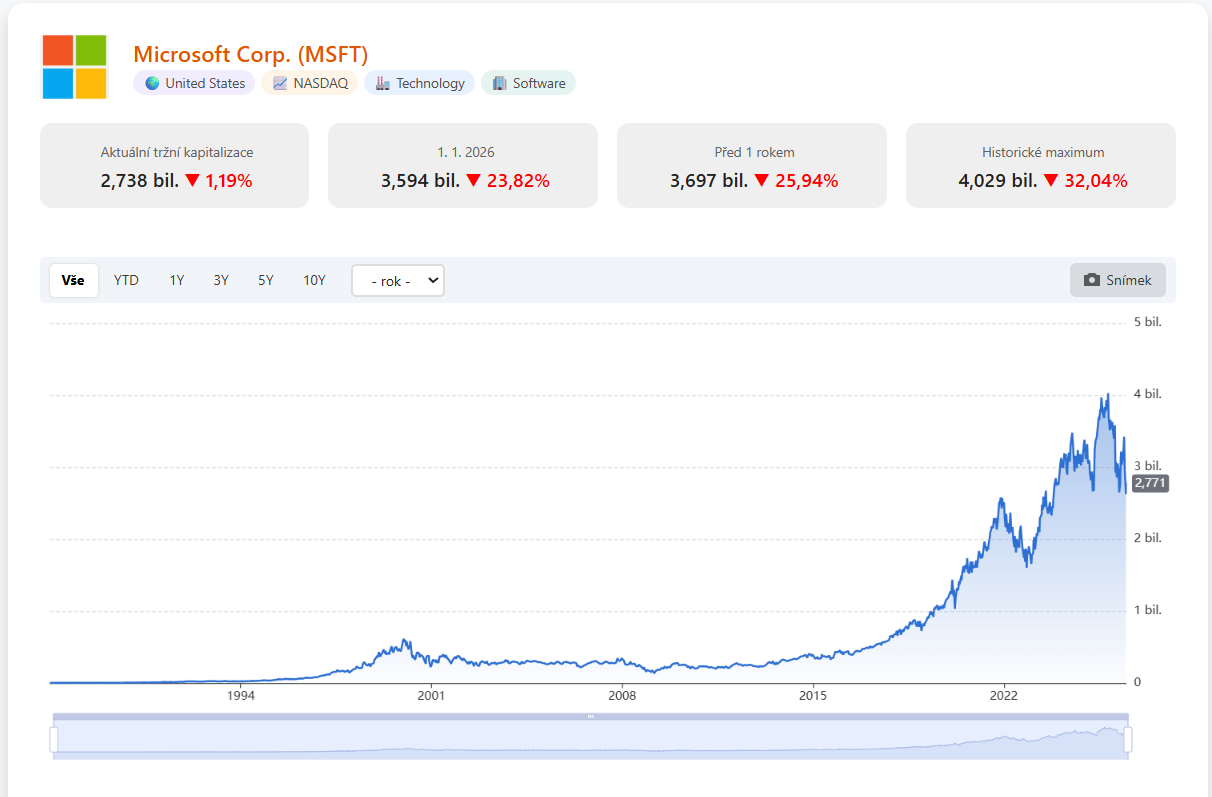Switch chart to 10Y range

pyautogui.click(x=315, y=280)
